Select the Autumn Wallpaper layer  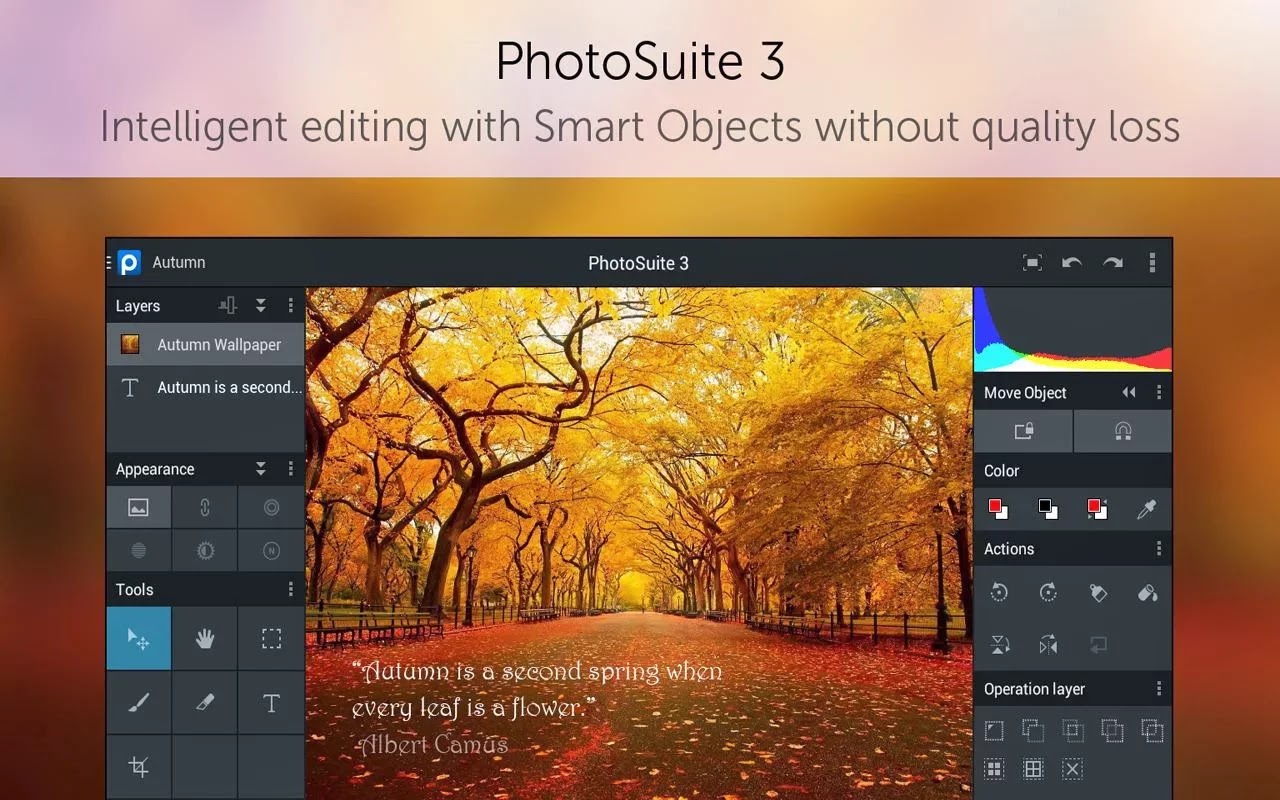[x=205, y=344]
